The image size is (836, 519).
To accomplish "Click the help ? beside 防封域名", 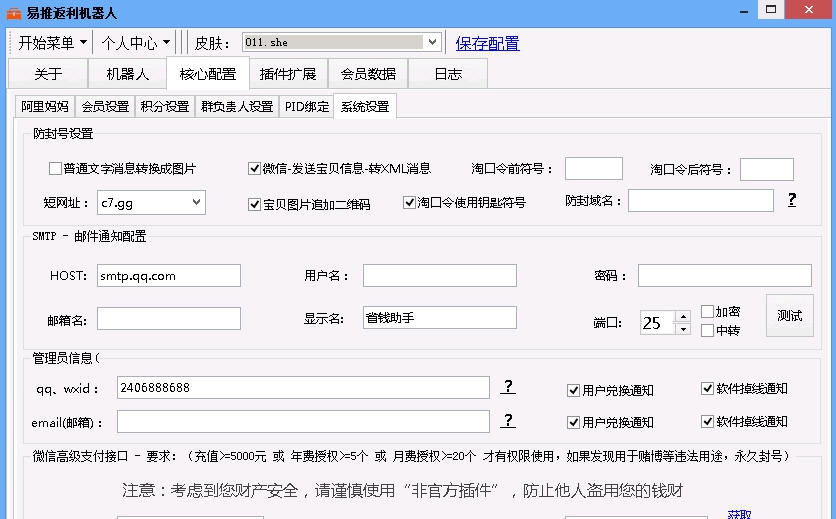I will [x=792, y=199].
